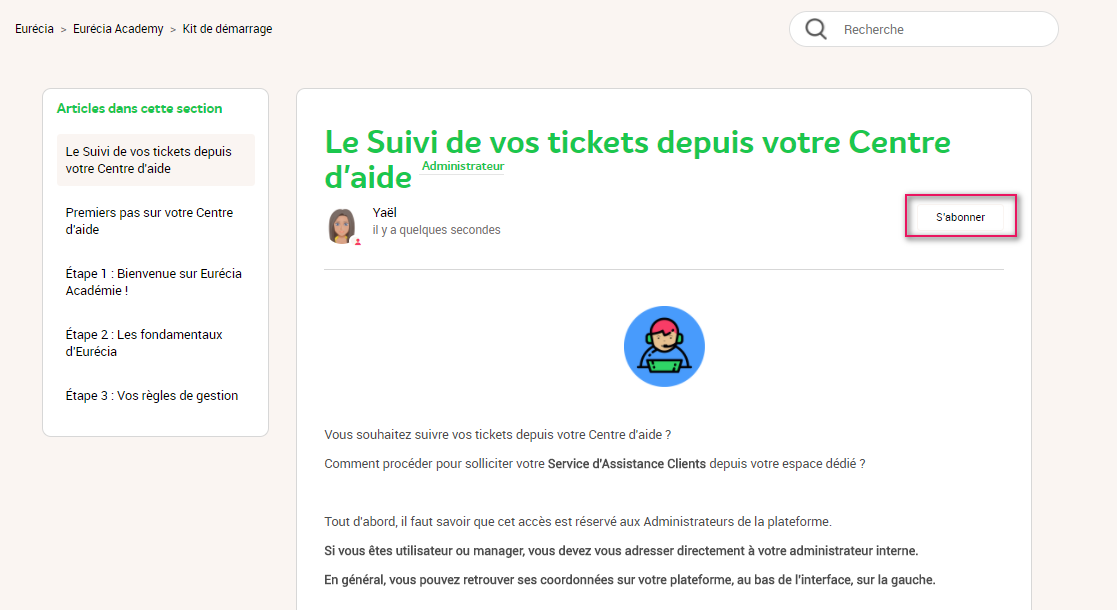Subscribe with the S'abonner button
This screenshot has width=1117, height=610.
[x=960, y=217]
